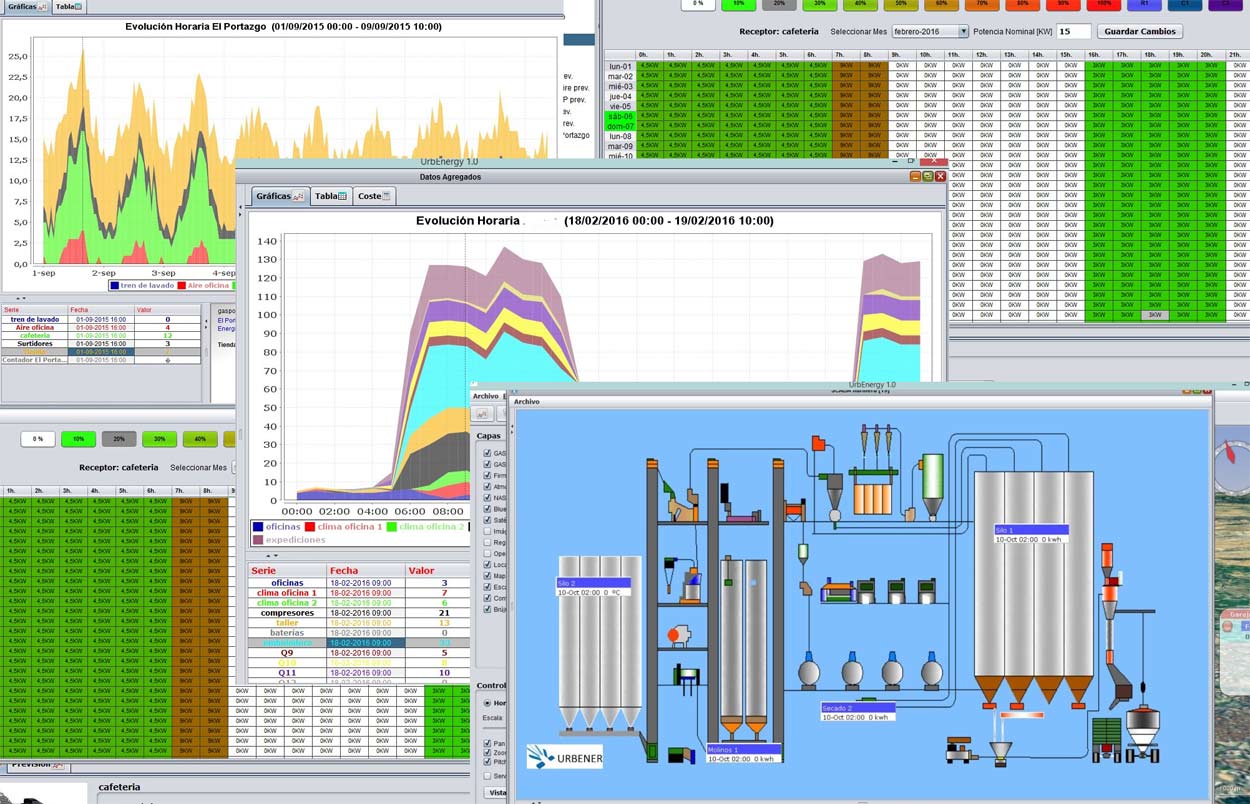Open the febrero-2016 month dropdown
1250x804 pixels.
click(x=930, y=32)
